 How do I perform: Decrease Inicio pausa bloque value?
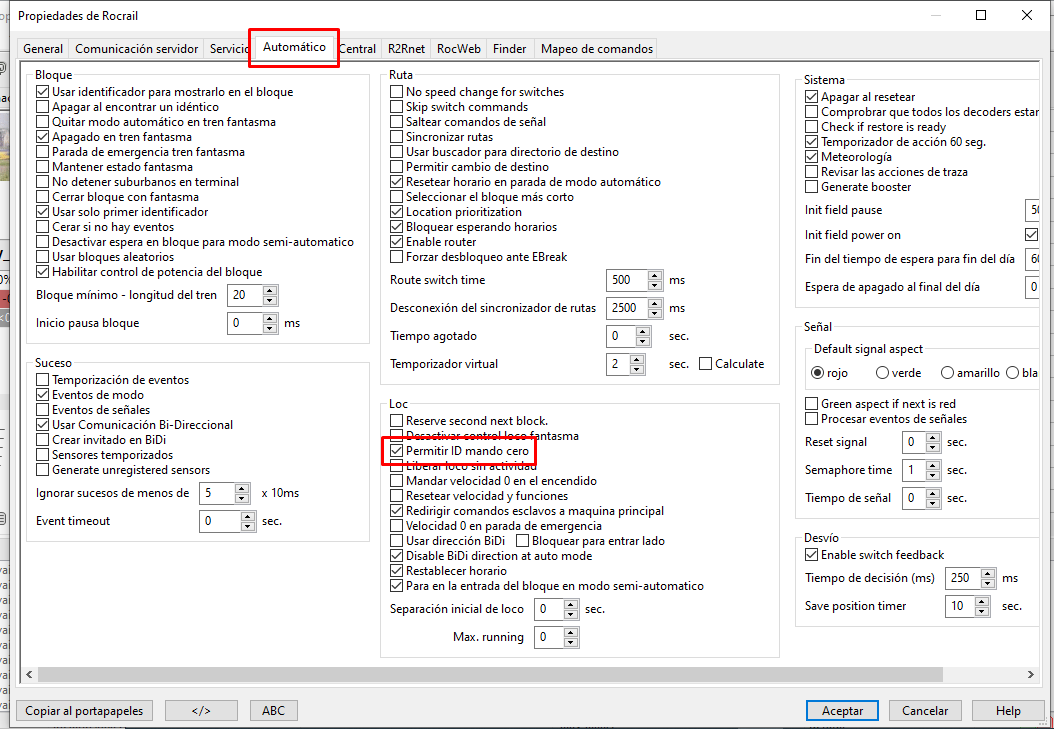[270, 329]
